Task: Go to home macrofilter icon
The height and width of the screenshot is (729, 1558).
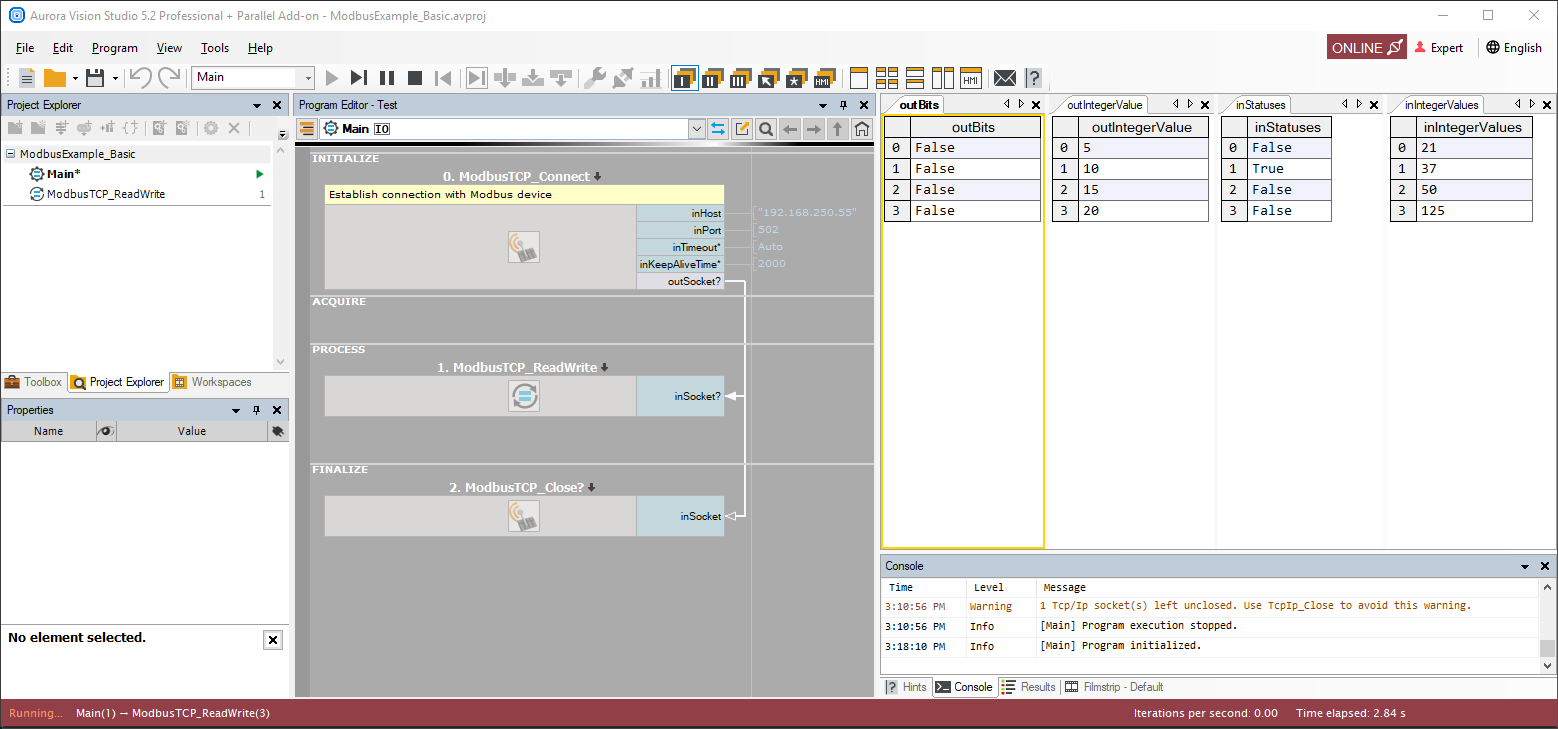Action: 861,129
